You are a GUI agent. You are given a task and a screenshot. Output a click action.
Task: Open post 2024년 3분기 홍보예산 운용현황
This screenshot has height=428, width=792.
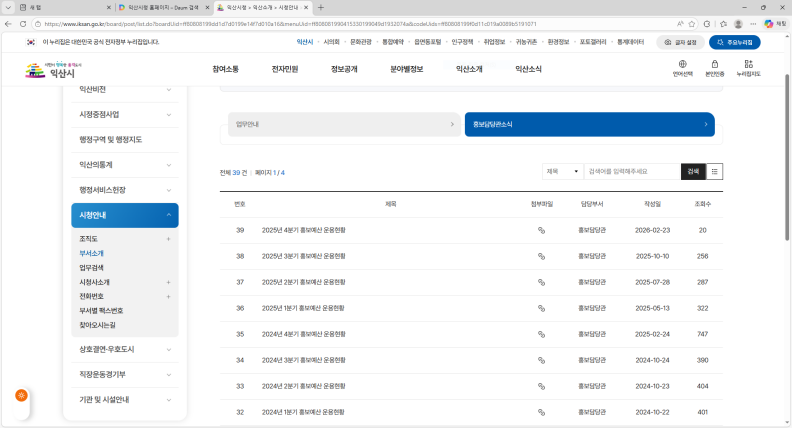click(x=304, y=360)
